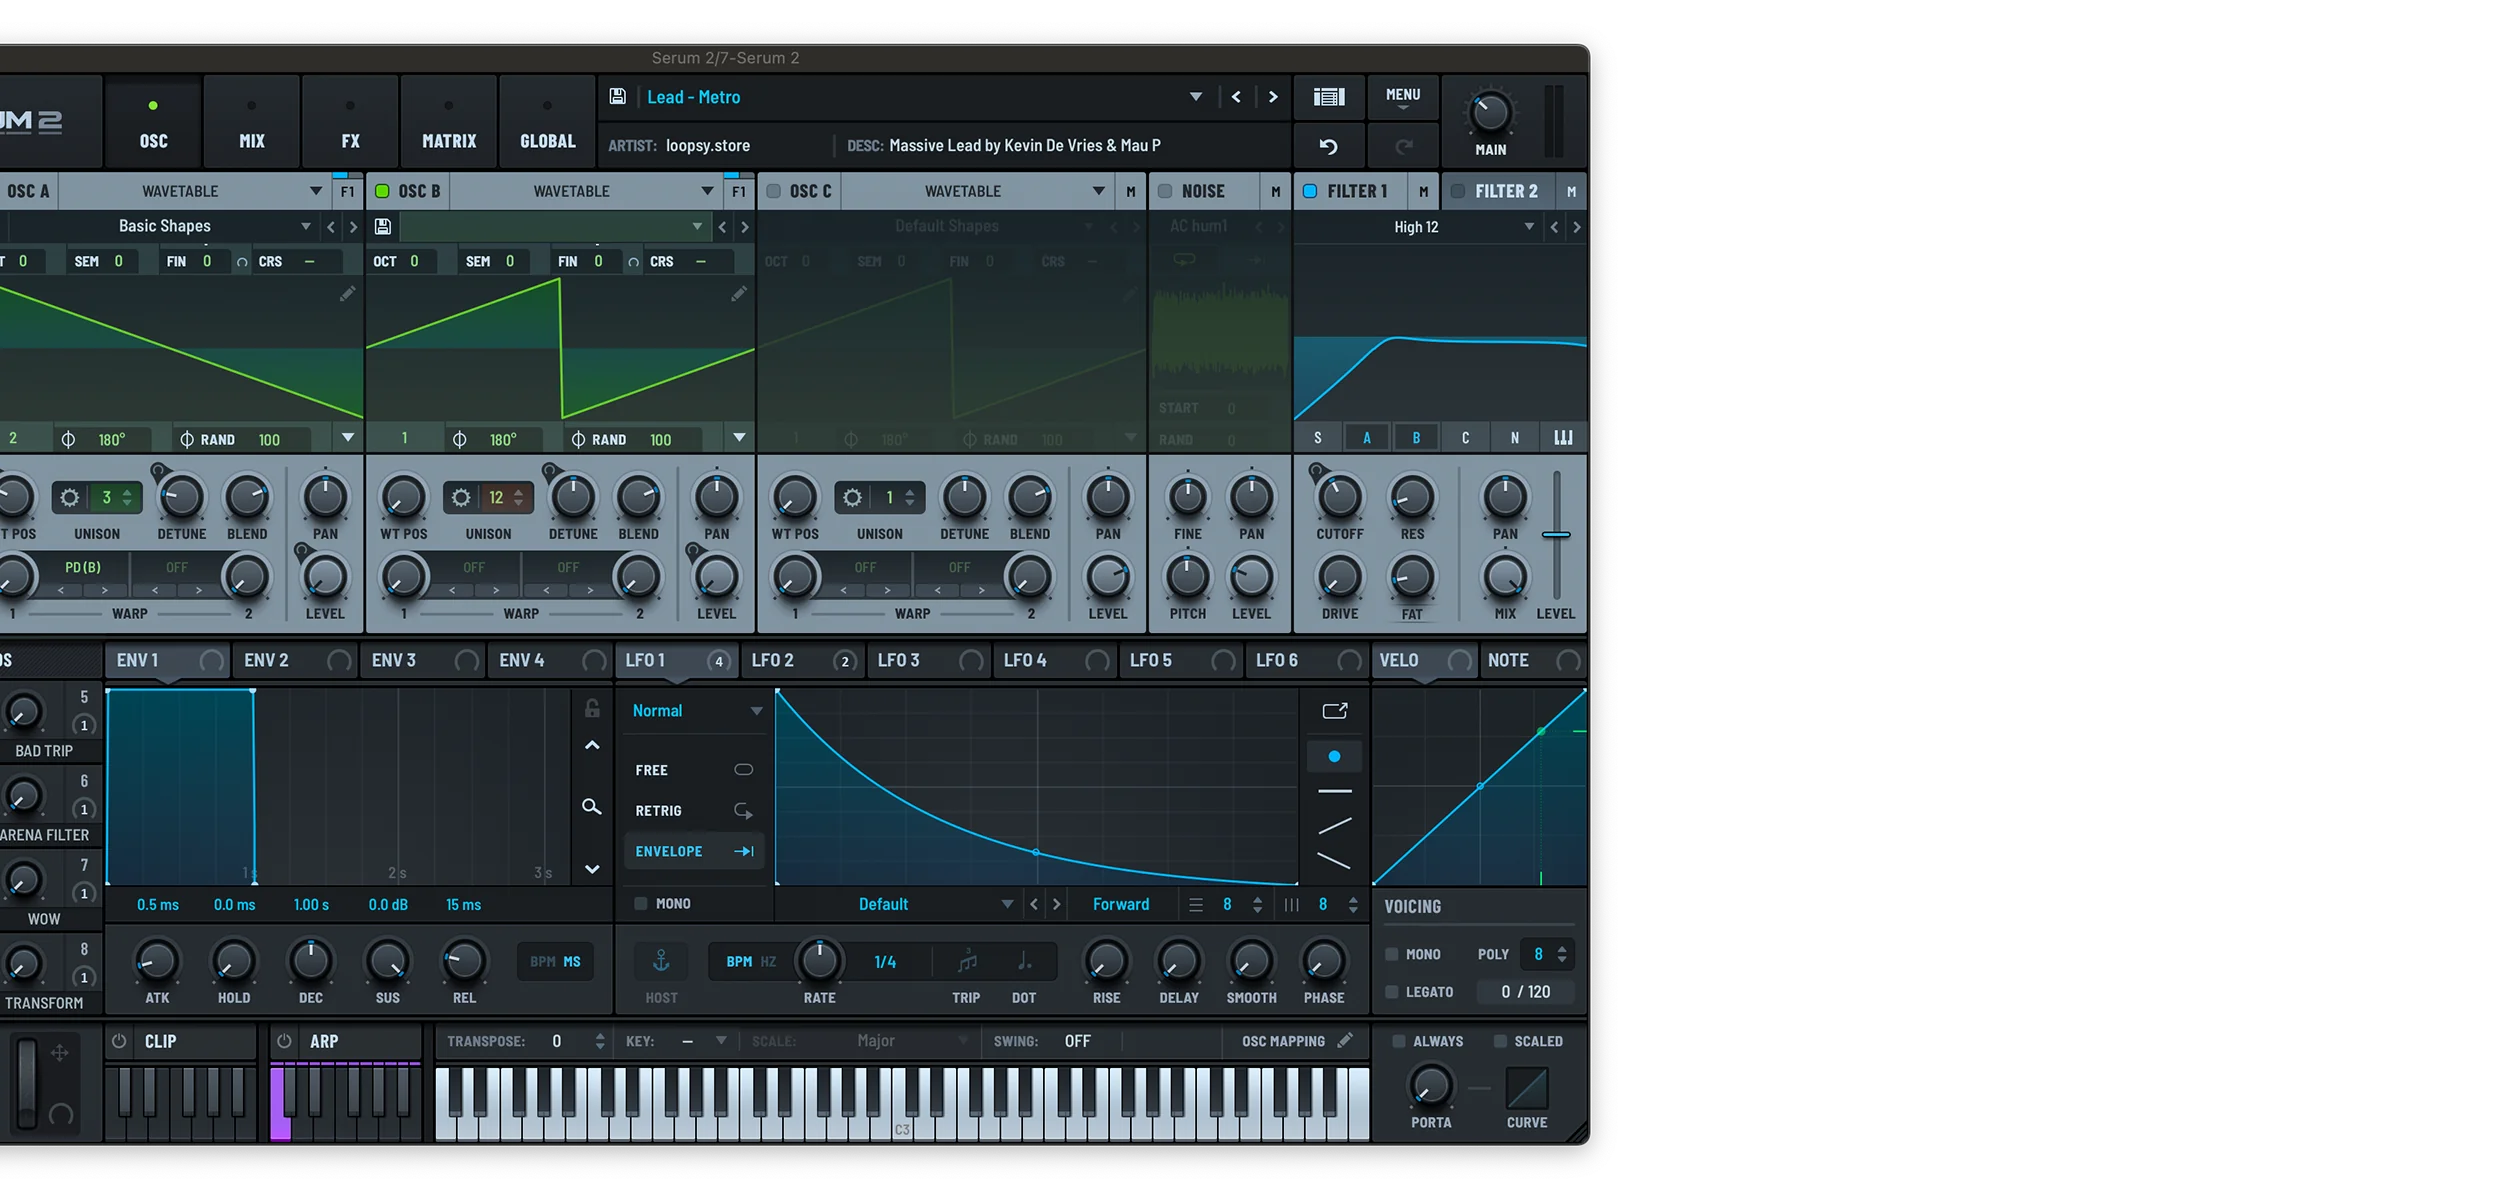
Task: Enable FILTER 2
Action: tap(1458, 191)
